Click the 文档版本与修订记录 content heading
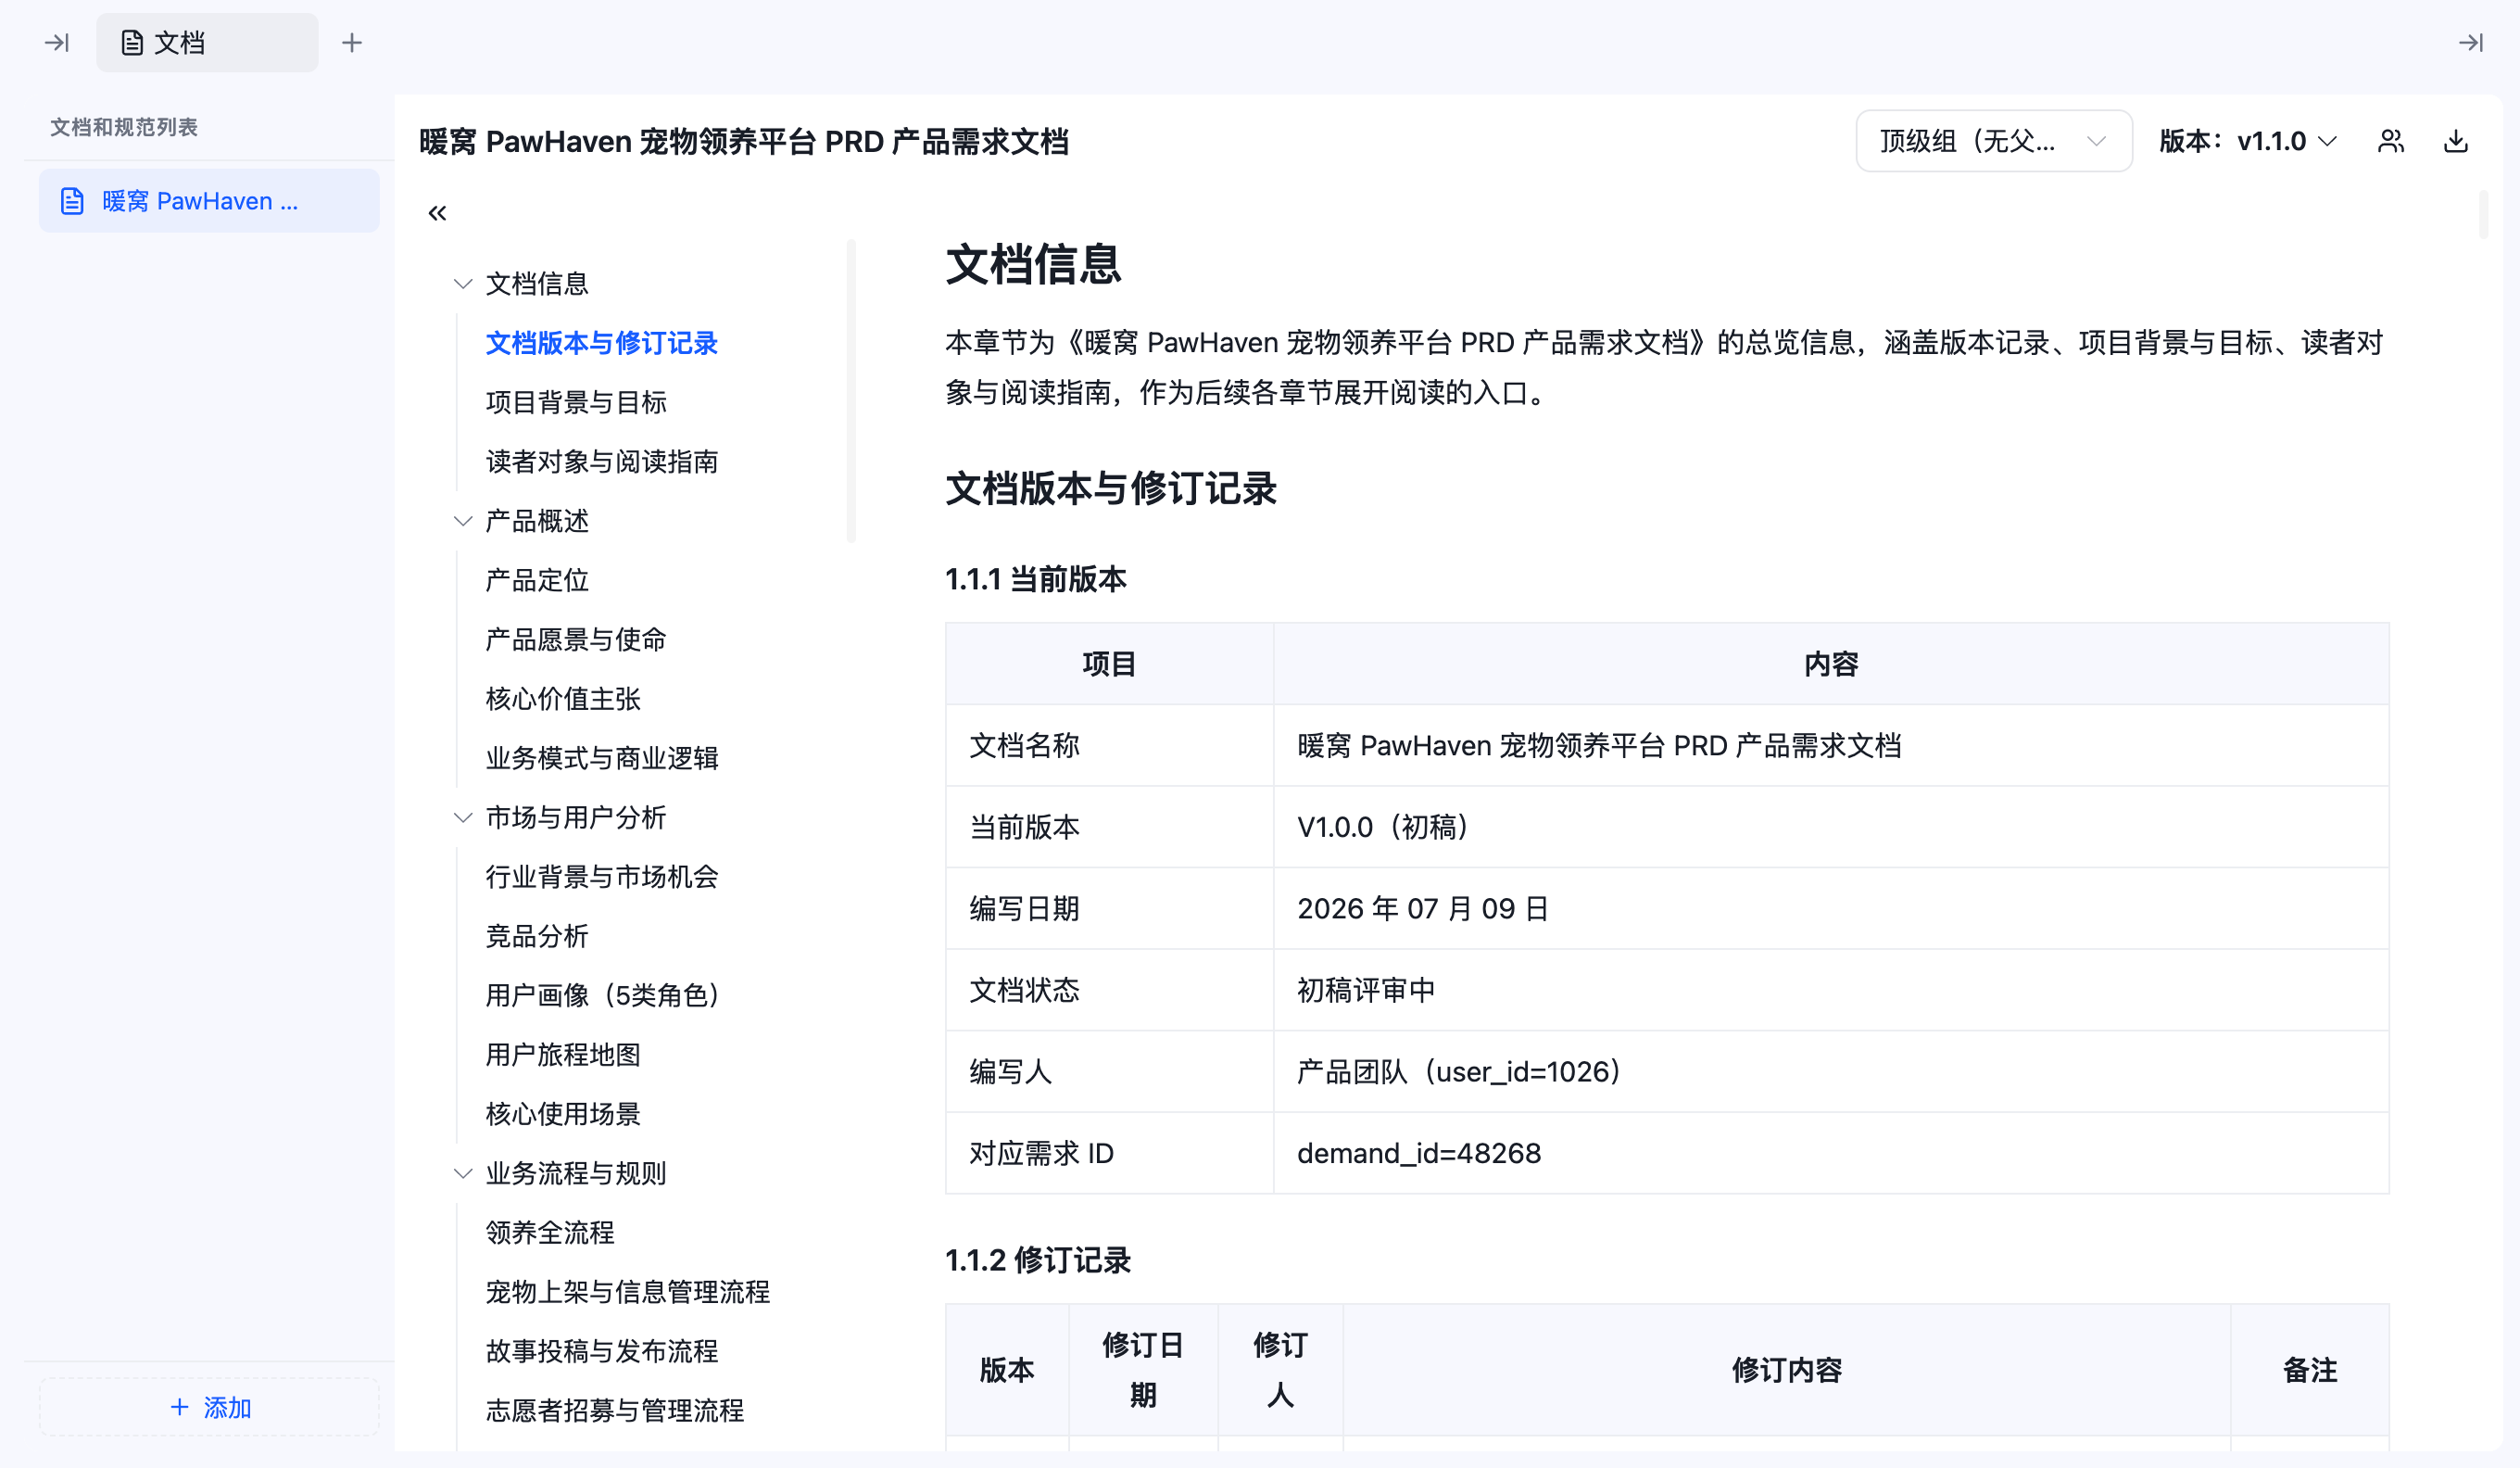 coord(1111,489)
